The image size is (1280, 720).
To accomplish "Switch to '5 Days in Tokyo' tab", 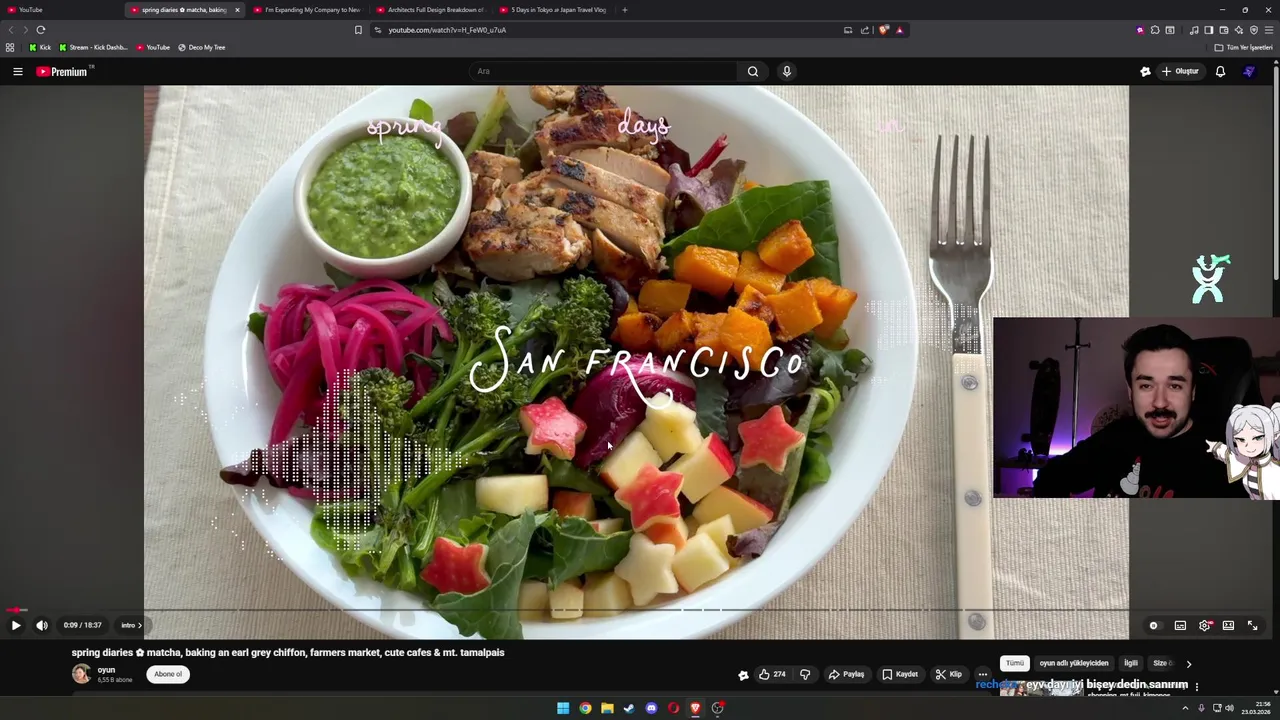I will [554, 10].
